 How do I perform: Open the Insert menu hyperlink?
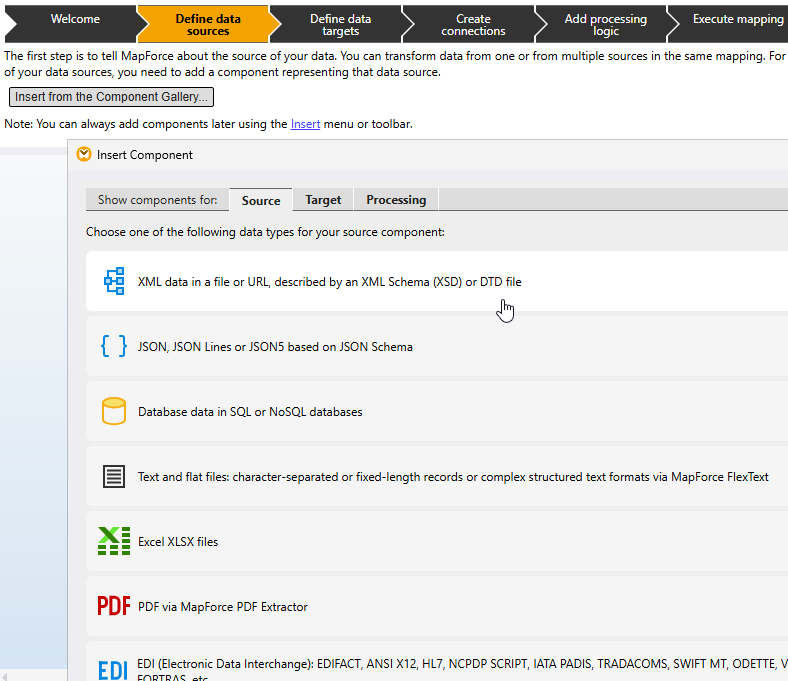point(305,124)
